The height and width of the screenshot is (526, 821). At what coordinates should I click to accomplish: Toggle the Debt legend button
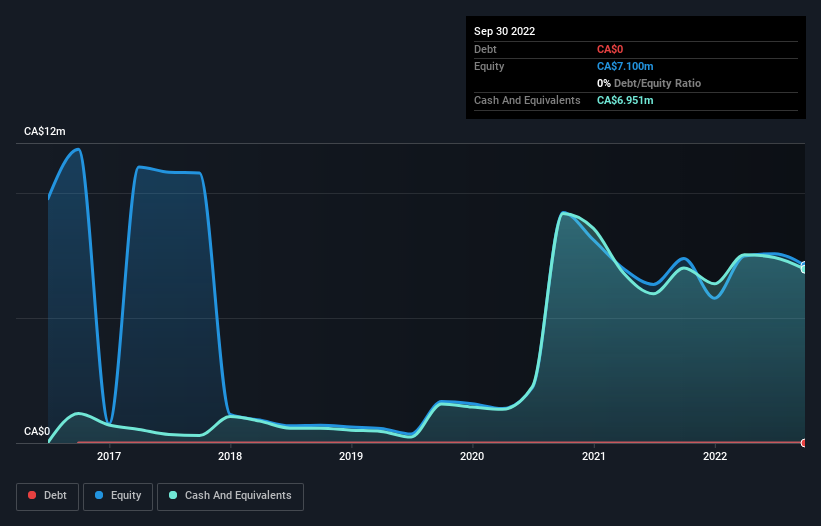(x=47, y=496)
